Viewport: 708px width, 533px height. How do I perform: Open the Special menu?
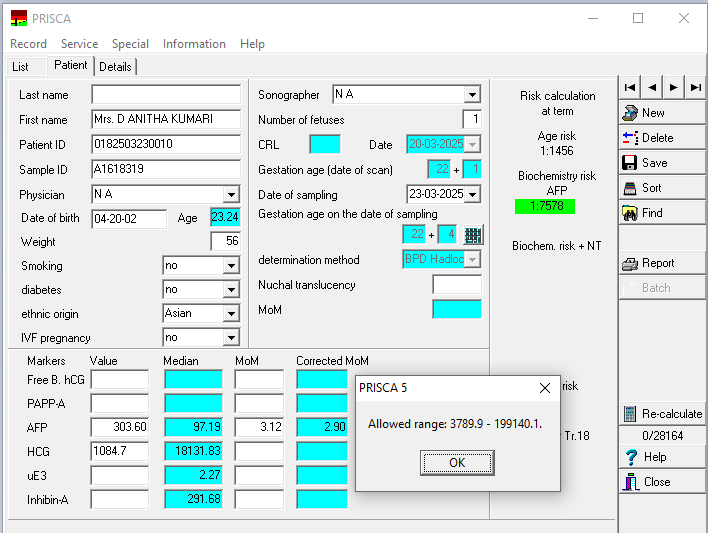130,44
